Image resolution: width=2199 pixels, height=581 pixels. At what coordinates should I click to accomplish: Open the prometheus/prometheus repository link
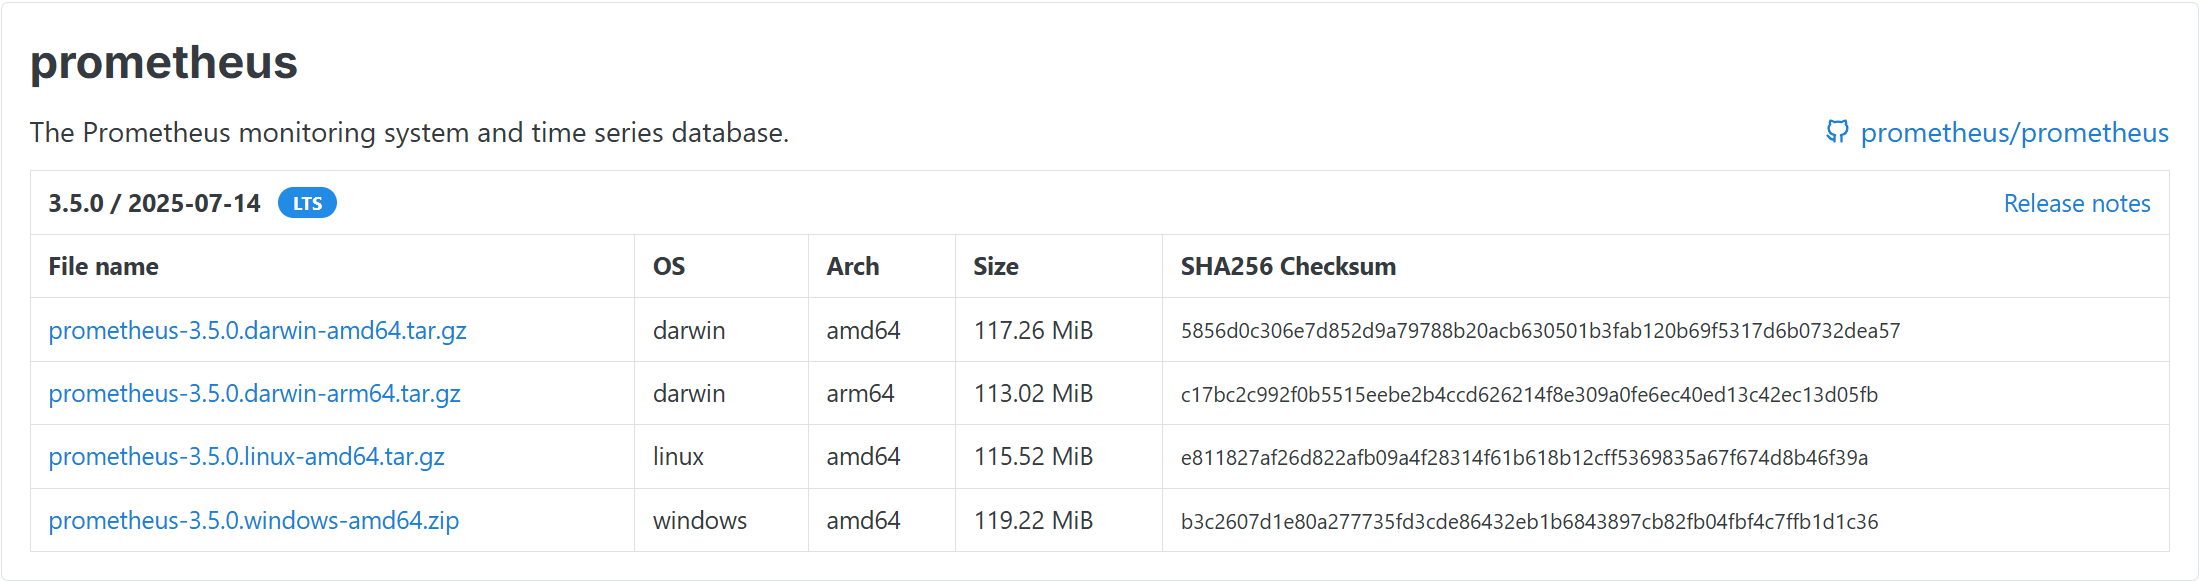click(2014, 133)
